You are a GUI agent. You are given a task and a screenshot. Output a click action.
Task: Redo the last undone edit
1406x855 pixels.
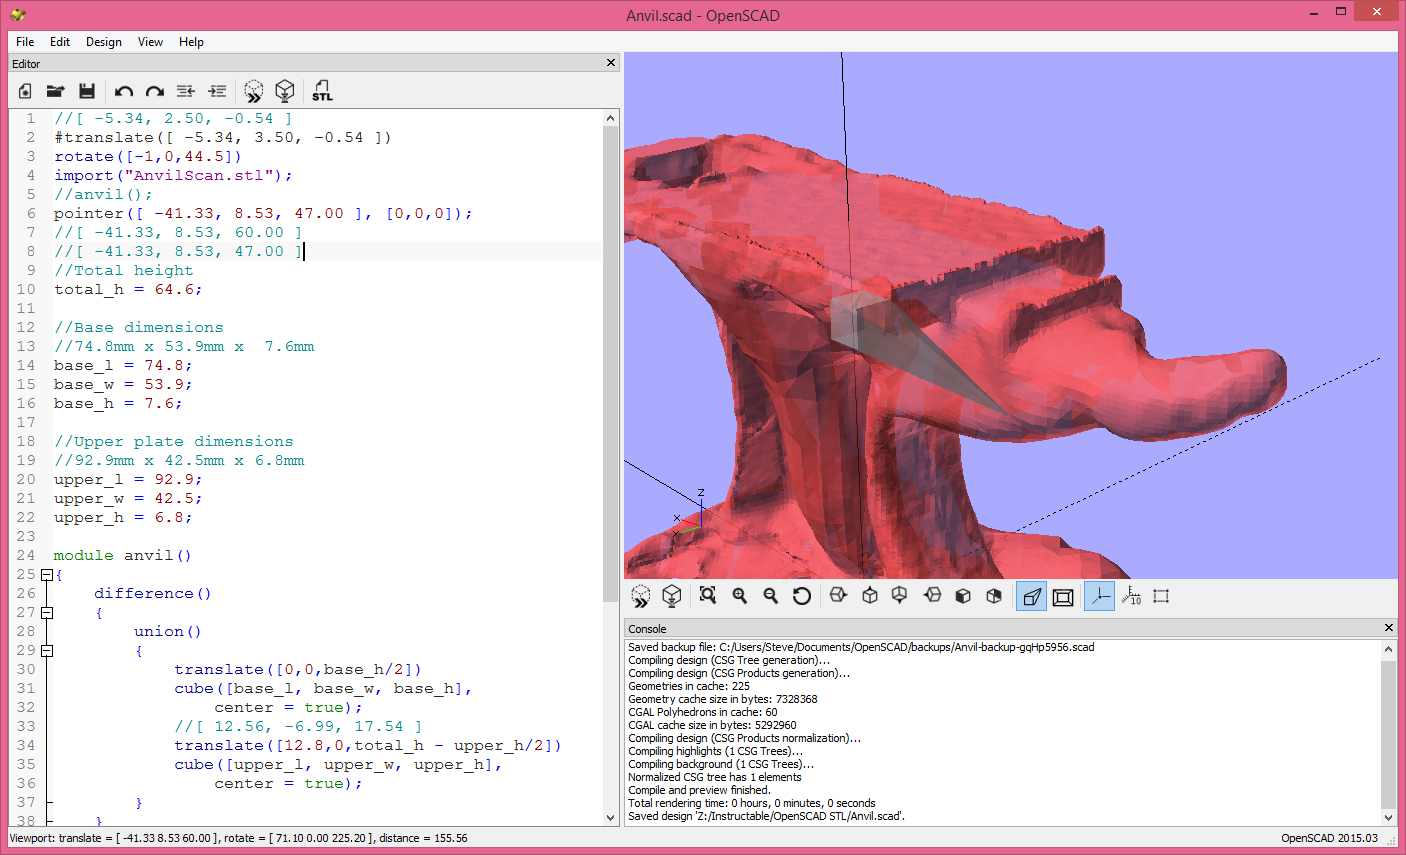coord(155,91)
